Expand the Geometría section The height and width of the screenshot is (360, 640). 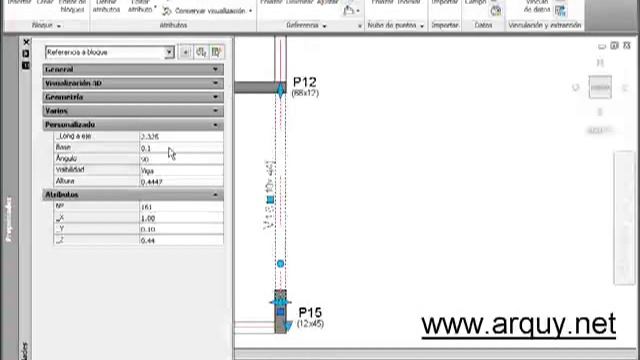[133, 97]
